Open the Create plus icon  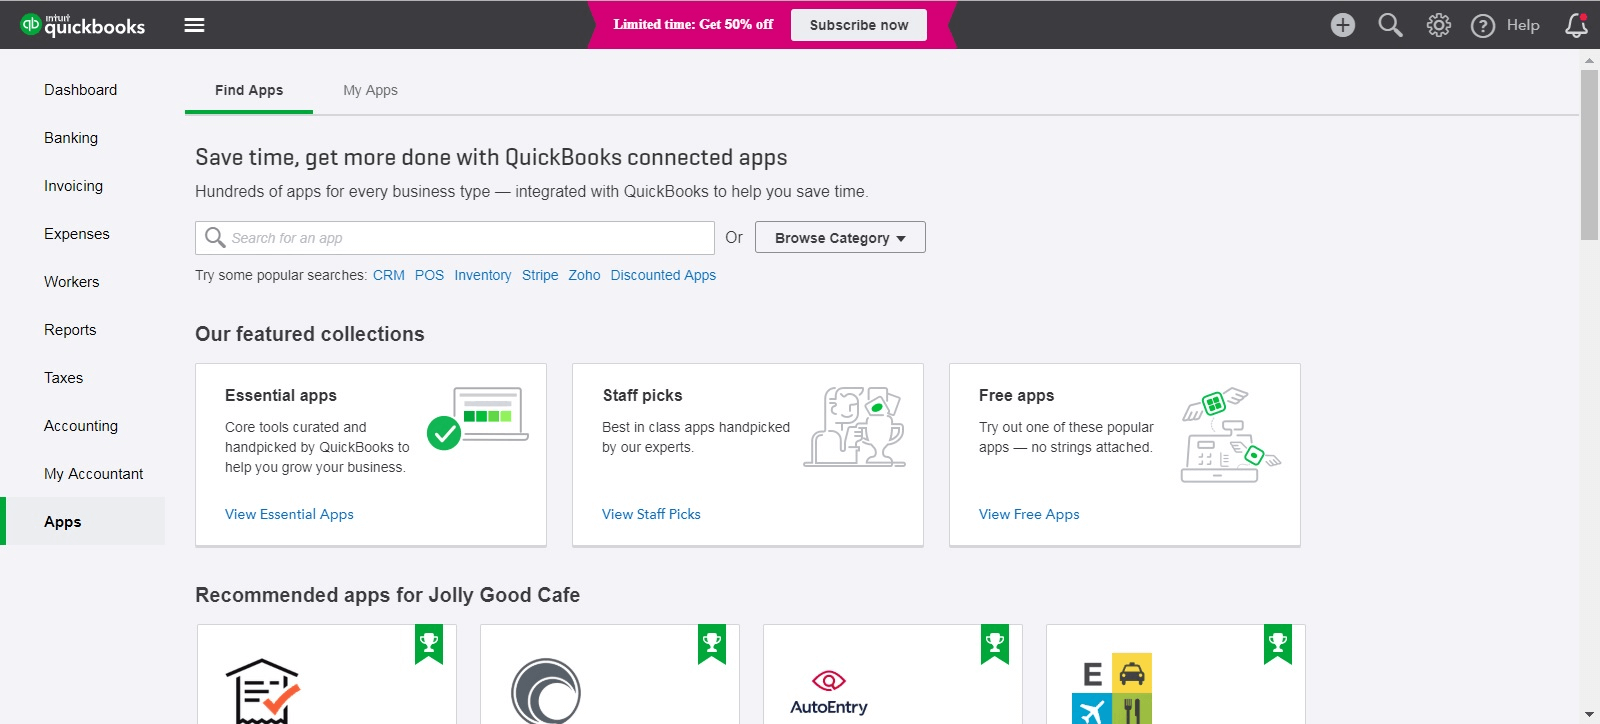pyautogui.click(x=1343, y=25)
